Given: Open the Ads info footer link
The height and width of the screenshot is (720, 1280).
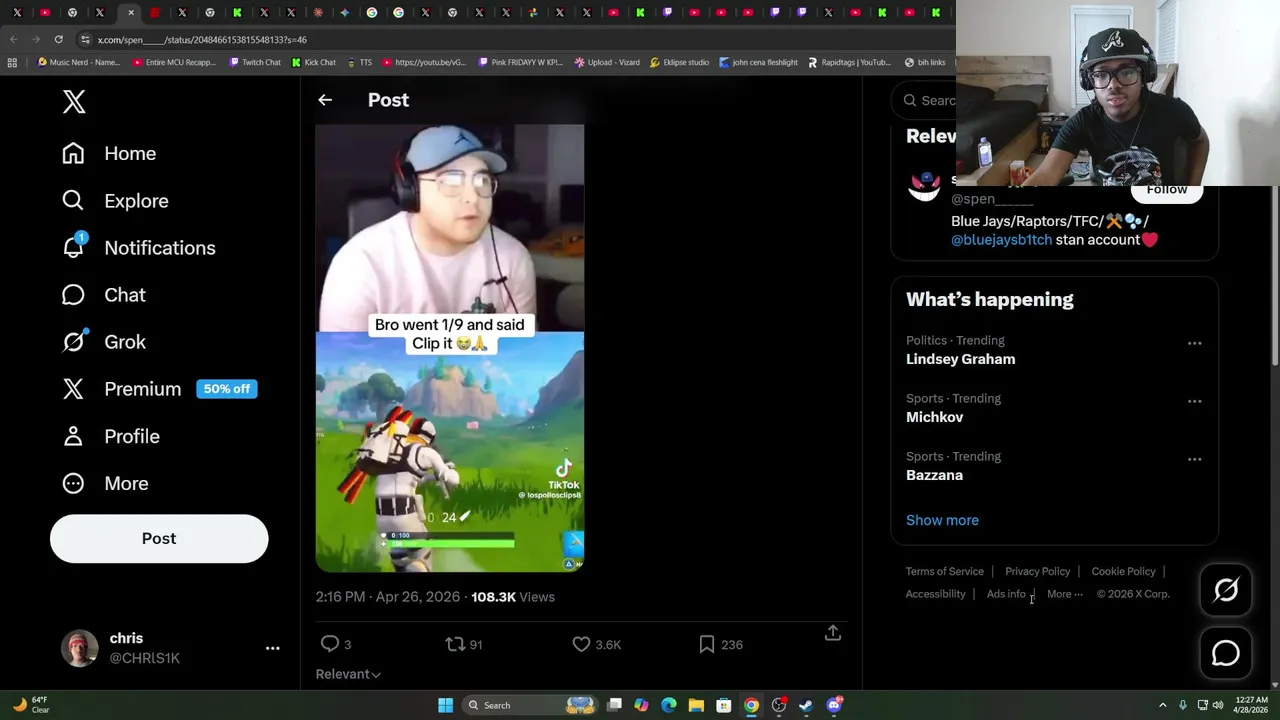Looking at the screenshot, I should (1006, 594).
